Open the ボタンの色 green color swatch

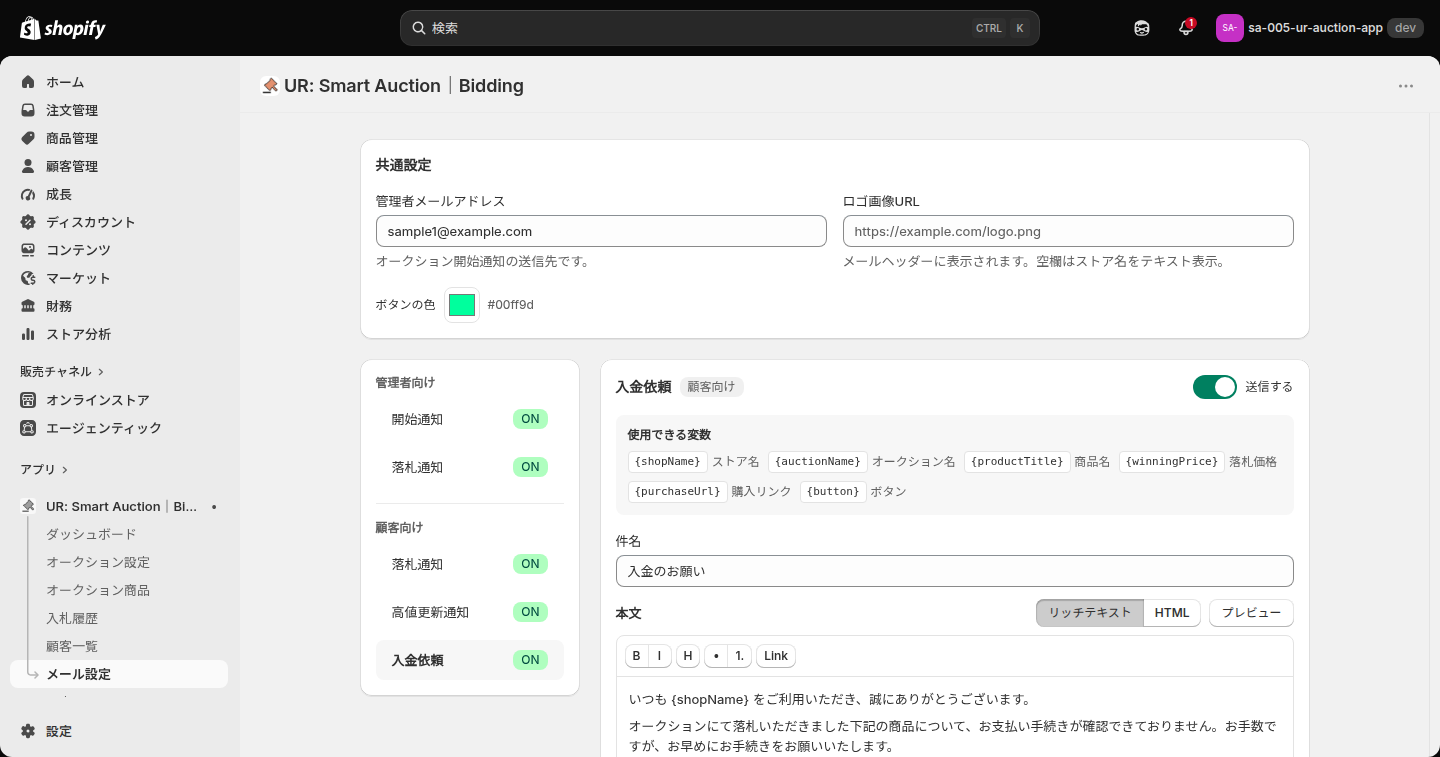[x=462, y=305]
